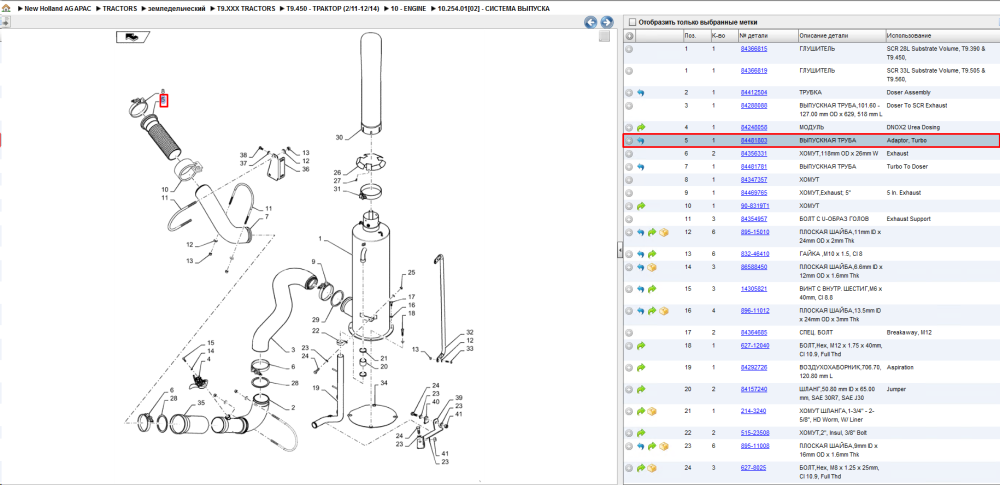This screenshot has height=485, width=1000.
Task: Click package box icon on 896-11012 row
Action: click(x=664, y=311)
